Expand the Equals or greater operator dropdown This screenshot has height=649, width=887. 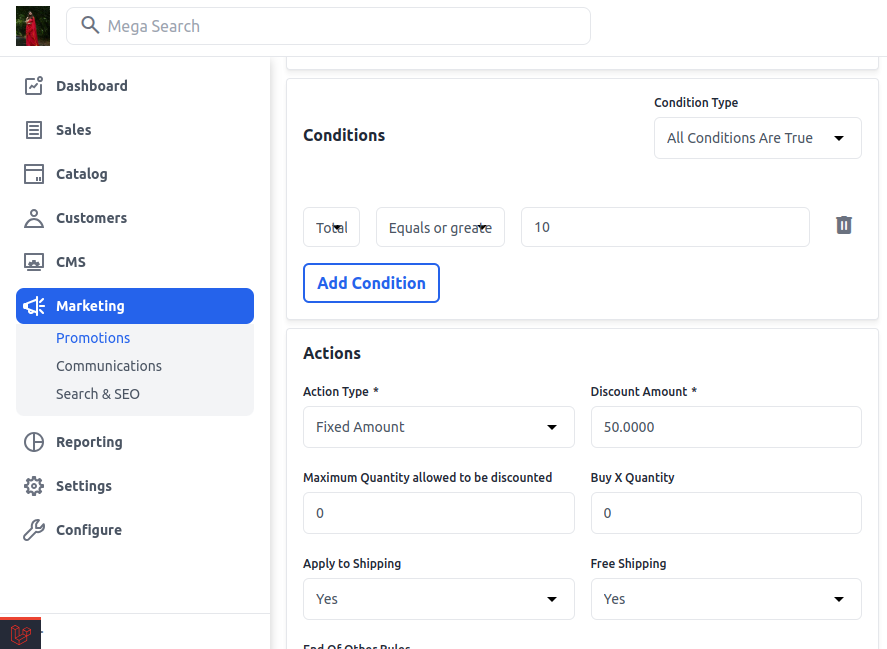(440, 227)
